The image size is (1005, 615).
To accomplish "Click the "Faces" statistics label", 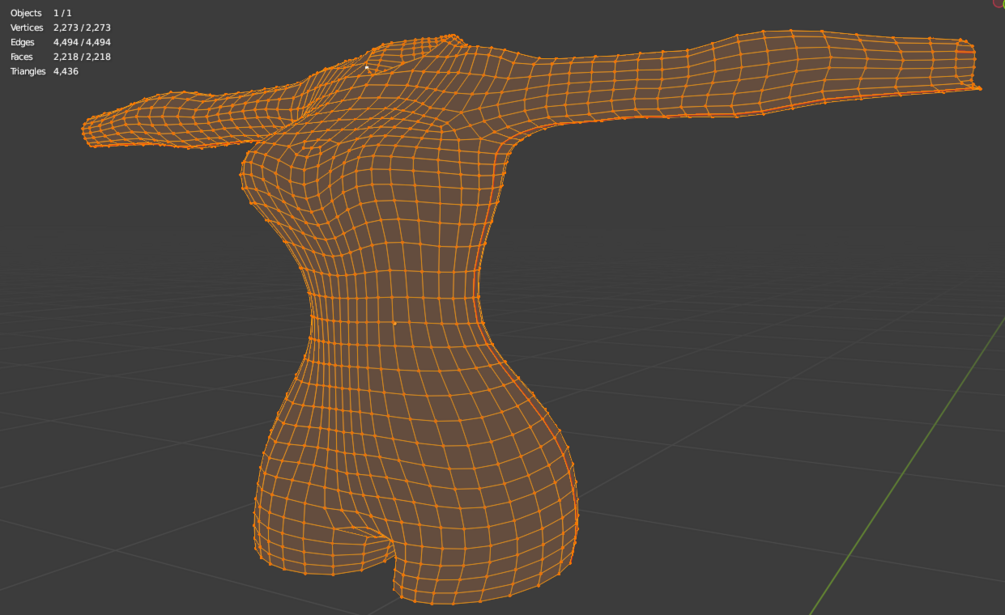I will pyautogui.click(x=22, y=57).
